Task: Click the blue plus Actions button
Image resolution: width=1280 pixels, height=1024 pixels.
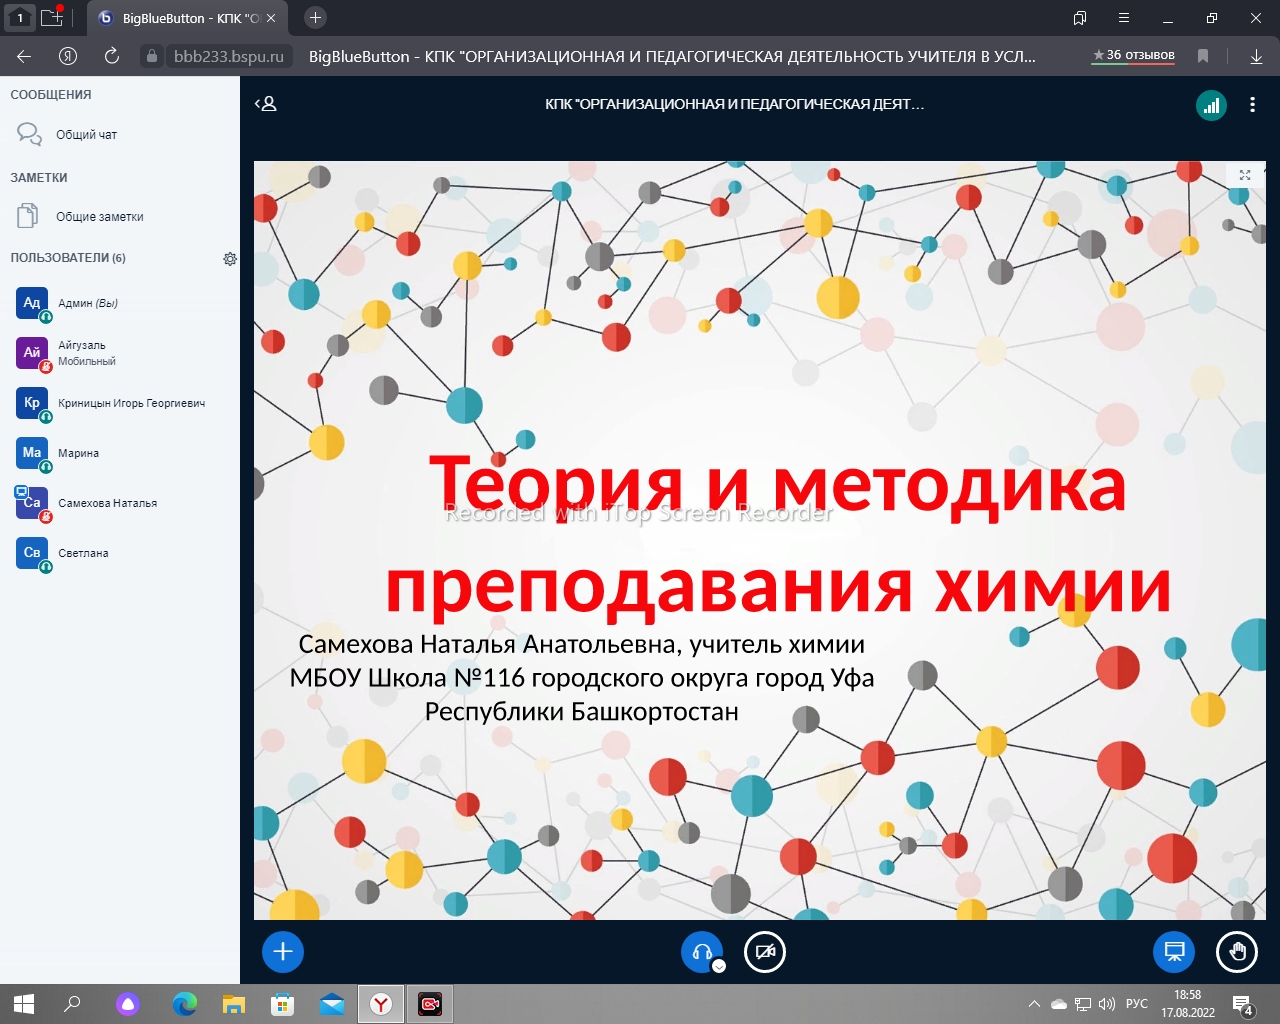Action: pyautogui.click(x=283, y=952)
